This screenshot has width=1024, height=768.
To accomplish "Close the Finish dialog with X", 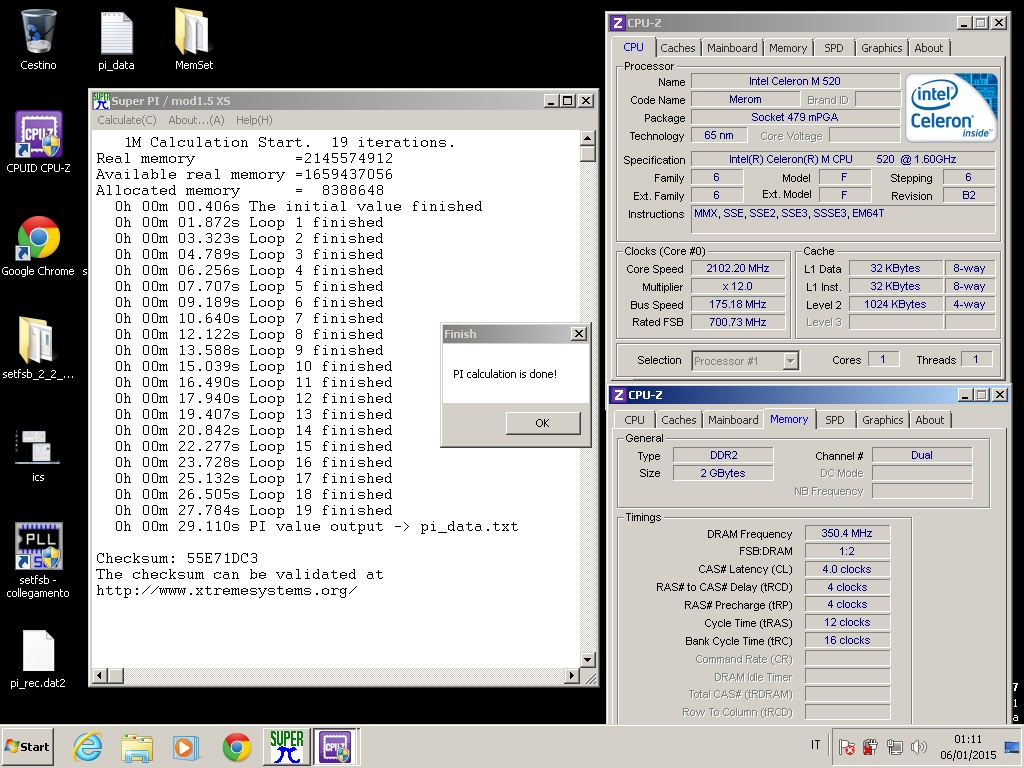I will coord(579,334).
